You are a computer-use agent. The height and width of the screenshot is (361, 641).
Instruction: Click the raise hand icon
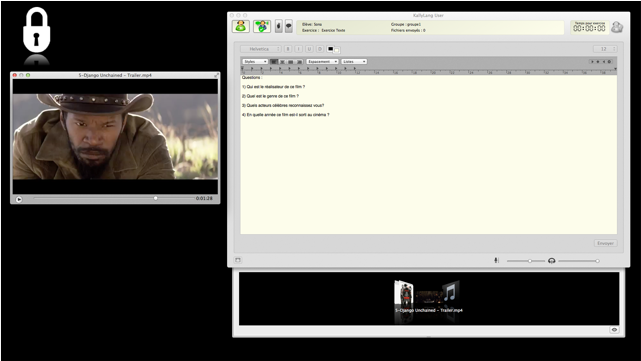pyautogui.click(x=279, y=26)
